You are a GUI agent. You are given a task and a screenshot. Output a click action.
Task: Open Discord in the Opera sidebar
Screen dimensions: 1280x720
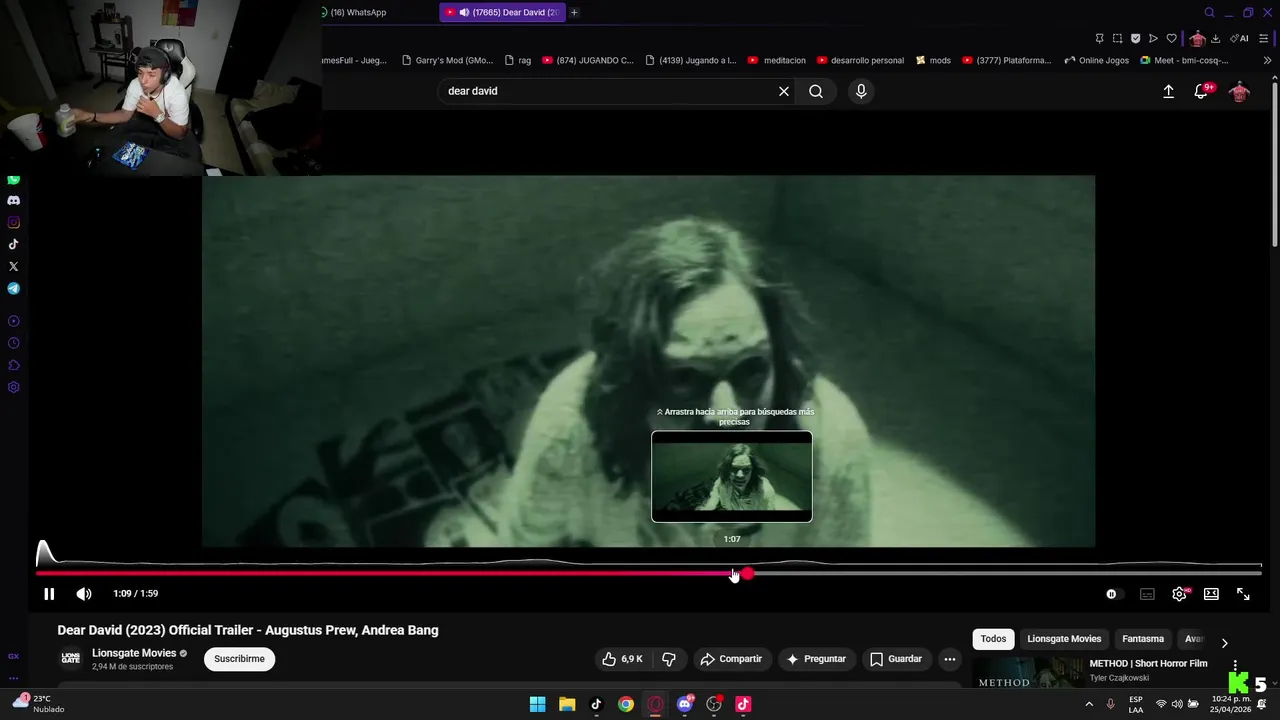(13, 201)
